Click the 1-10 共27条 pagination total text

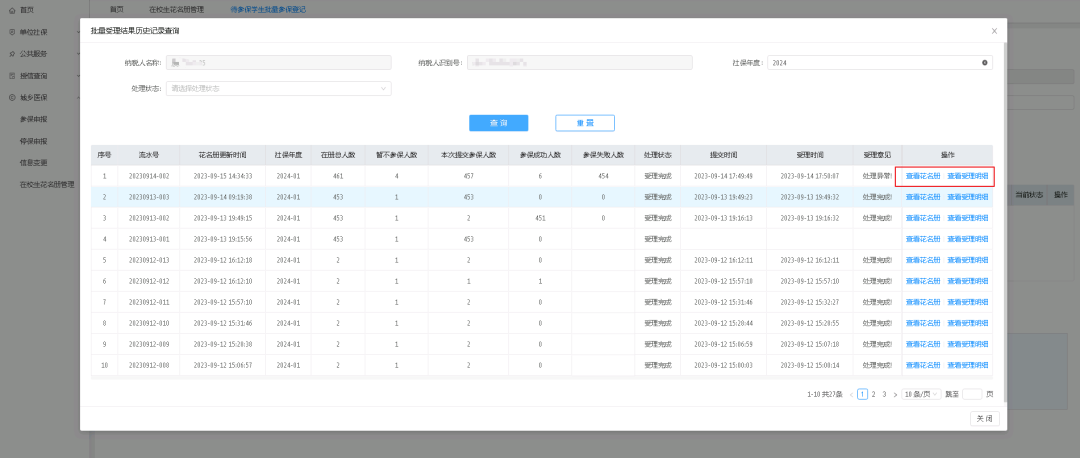[824, 395]
